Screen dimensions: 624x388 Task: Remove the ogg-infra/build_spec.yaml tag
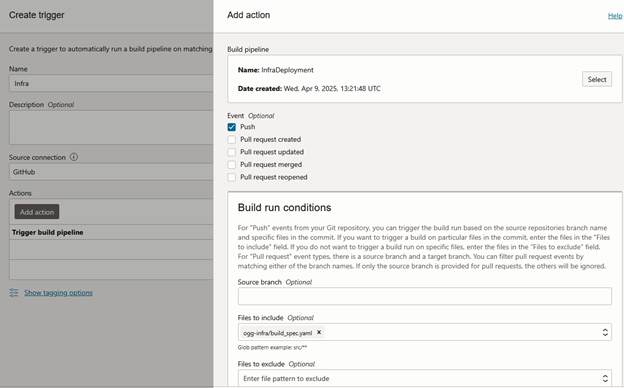click(319, 332)
